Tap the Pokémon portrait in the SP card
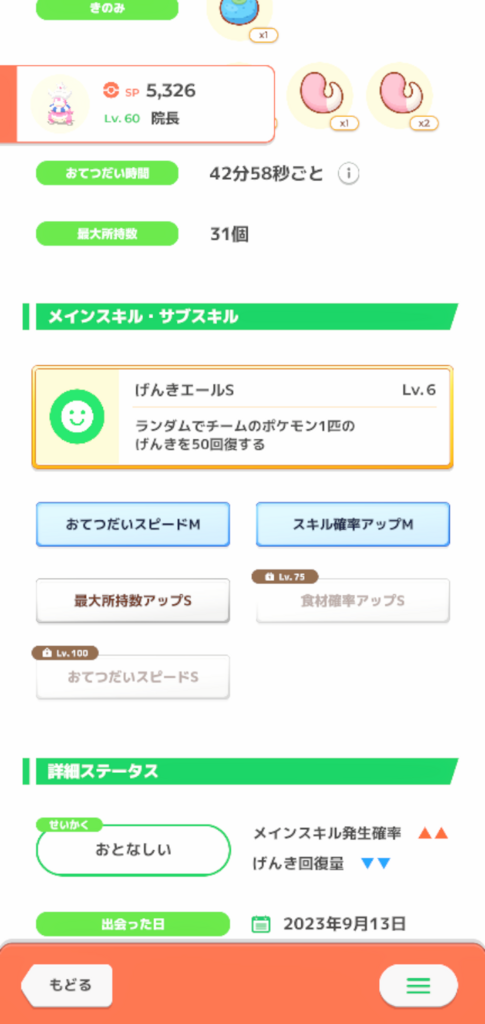This screenshot has width=485, height=1024. pyautogui.click(x=60, y=104)
